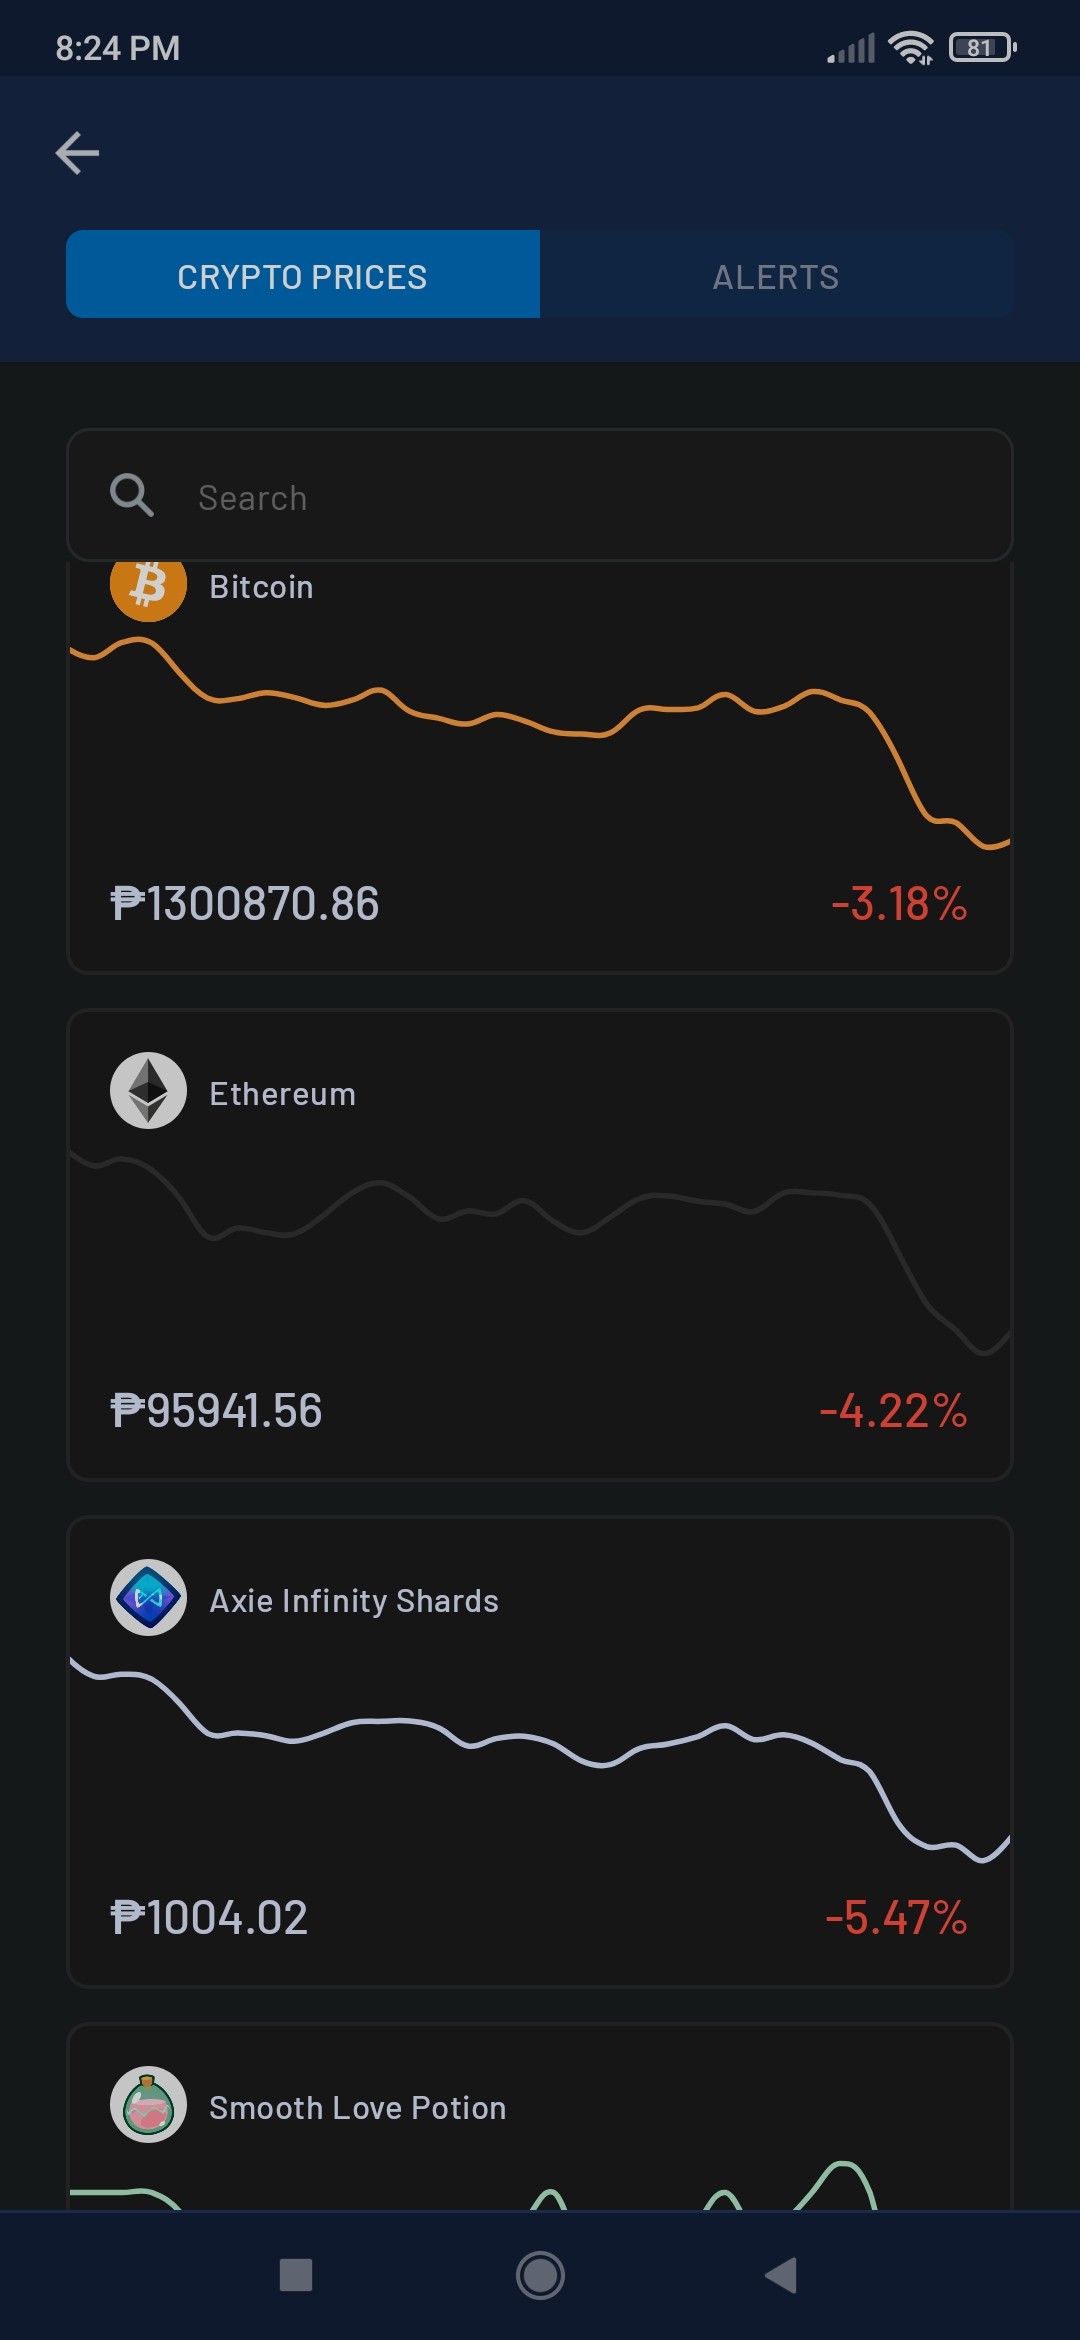Tap the Smooth Love Potion label
This screenshot has width=1080, height=2340.
358,2108
